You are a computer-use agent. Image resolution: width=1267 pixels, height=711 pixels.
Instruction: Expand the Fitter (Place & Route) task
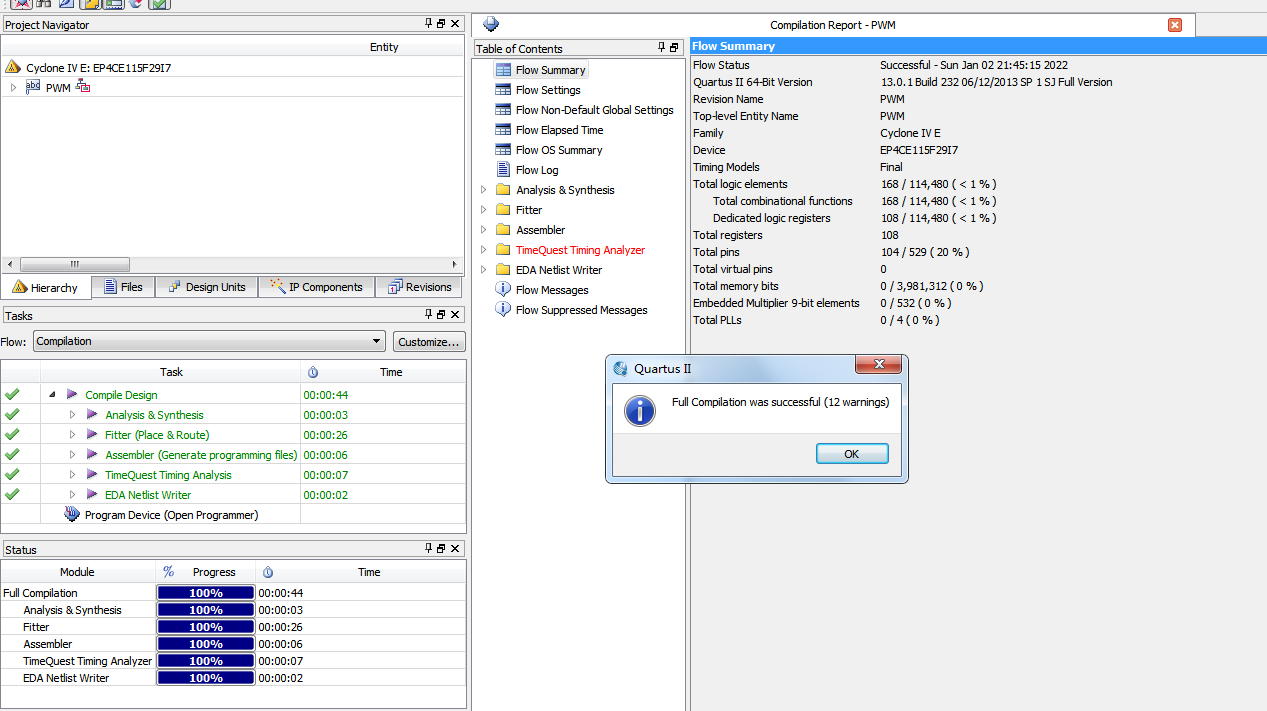[x=72, y=435]
